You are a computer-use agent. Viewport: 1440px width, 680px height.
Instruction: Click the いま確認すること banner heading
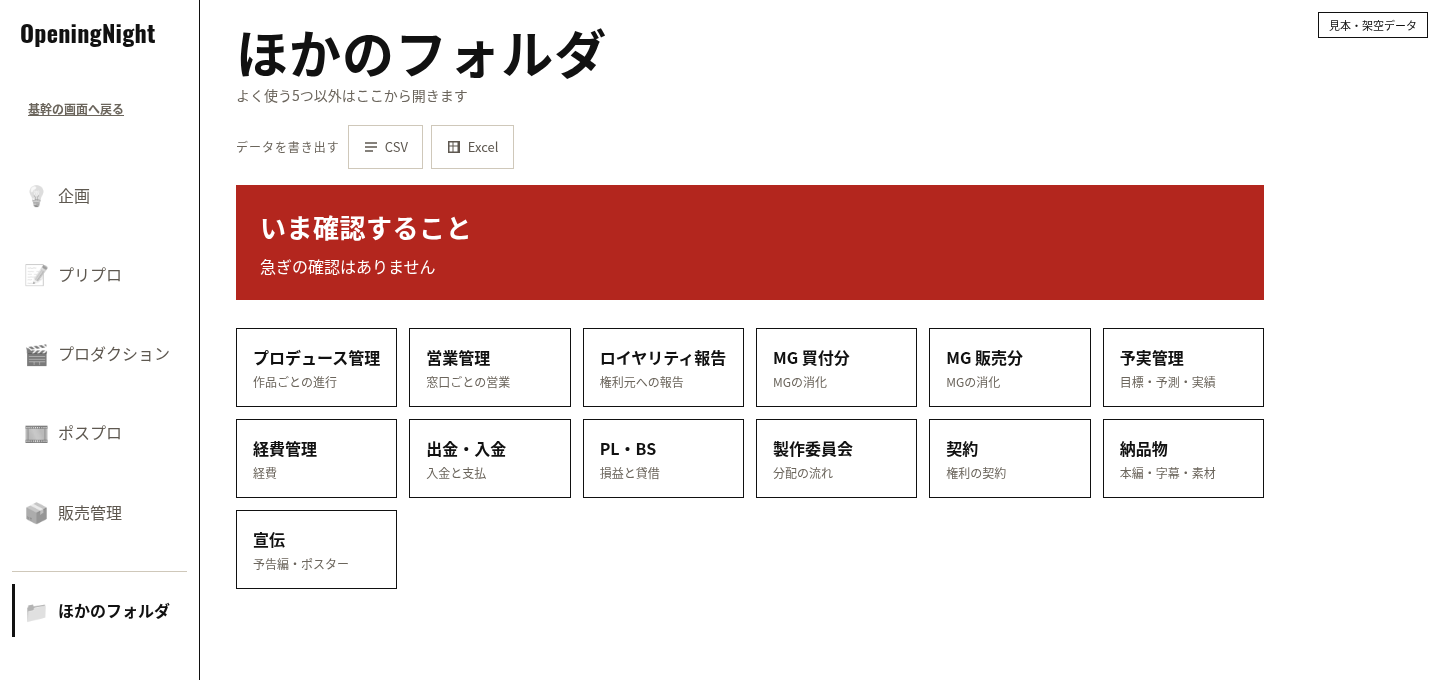(x=365, y=228)
